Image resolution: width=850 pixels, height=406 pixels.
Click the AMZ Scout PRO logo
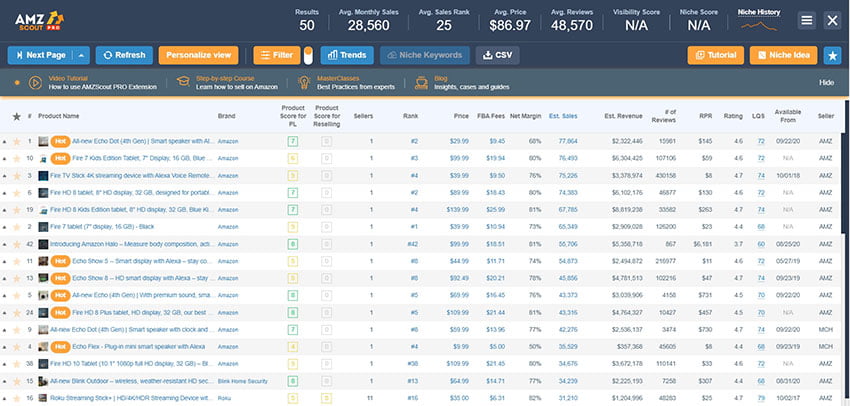tap(40, 21)
